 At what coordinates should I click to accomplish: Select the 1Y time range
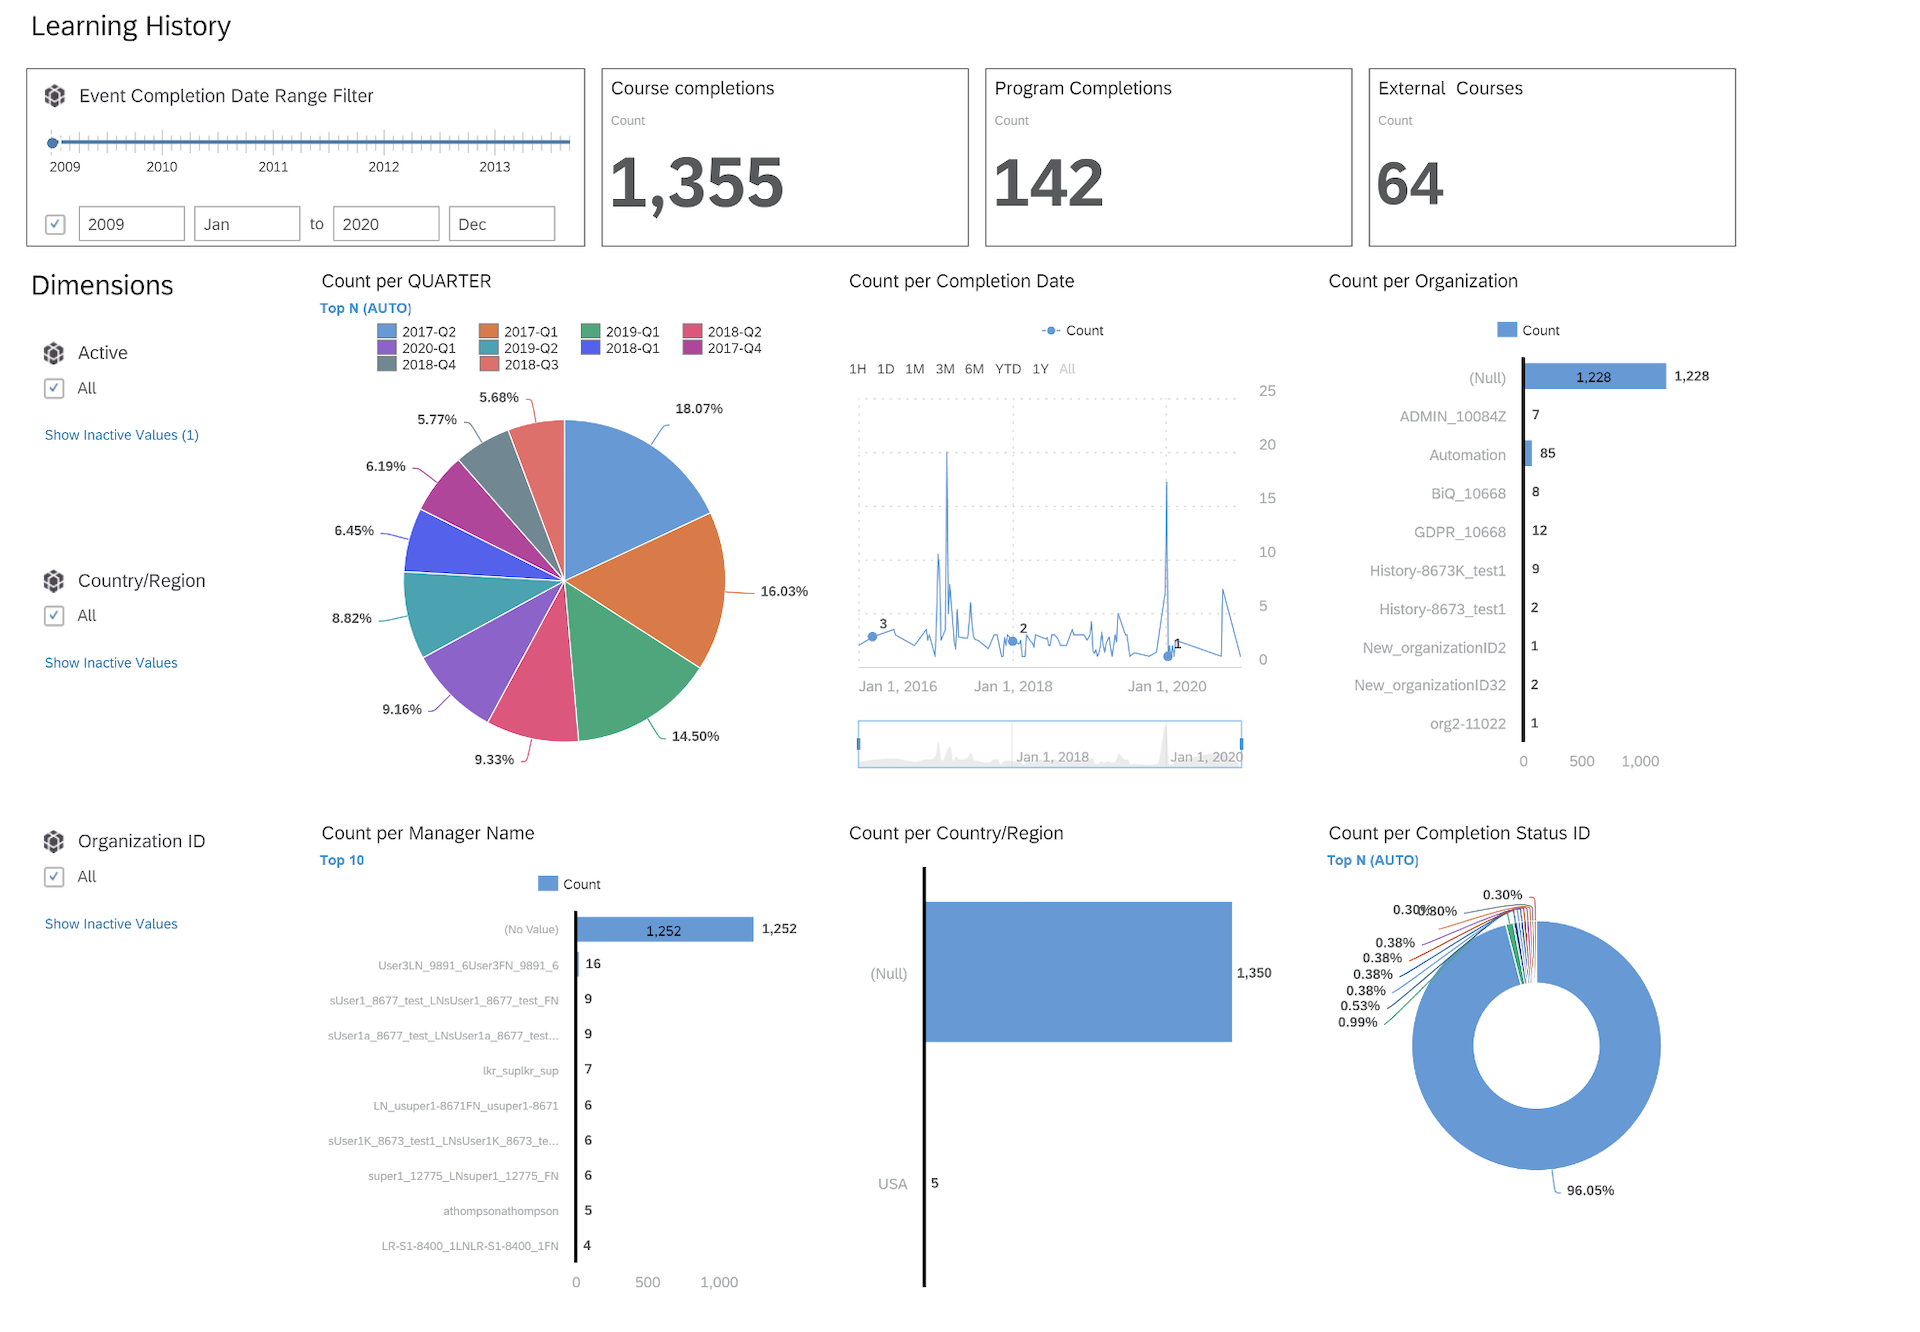pos(1041,369)
